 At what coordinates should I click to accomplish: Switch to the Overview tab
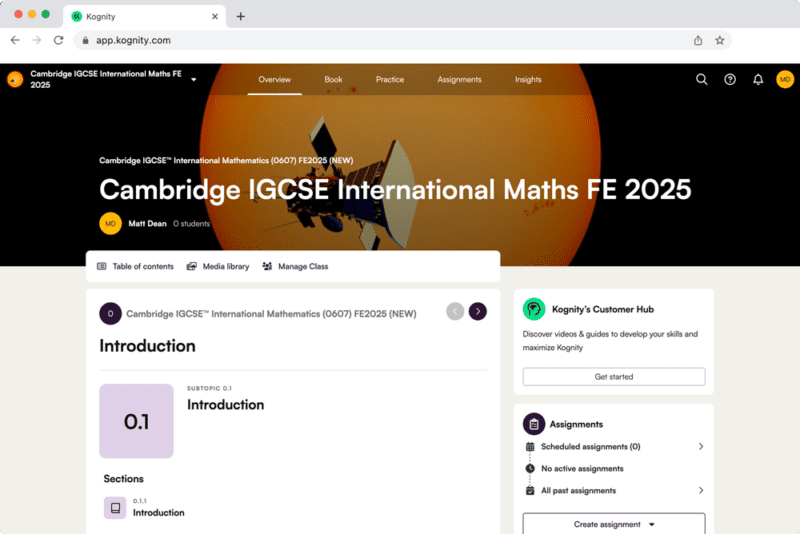click(x=274, y=79)
